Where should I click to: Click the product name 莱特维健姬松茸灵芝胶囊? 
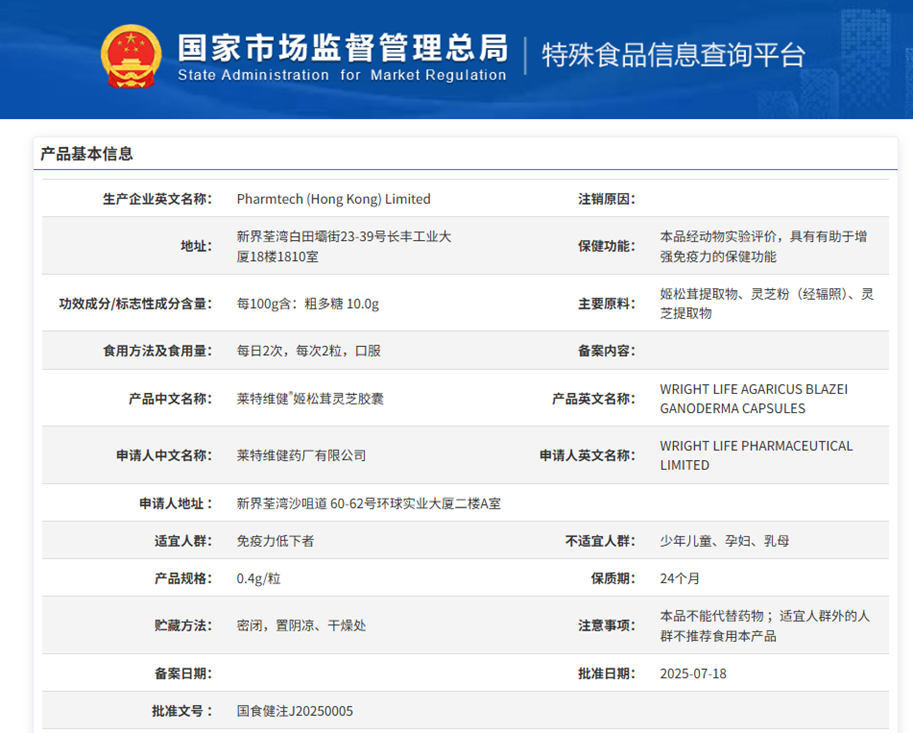[310, 399]
